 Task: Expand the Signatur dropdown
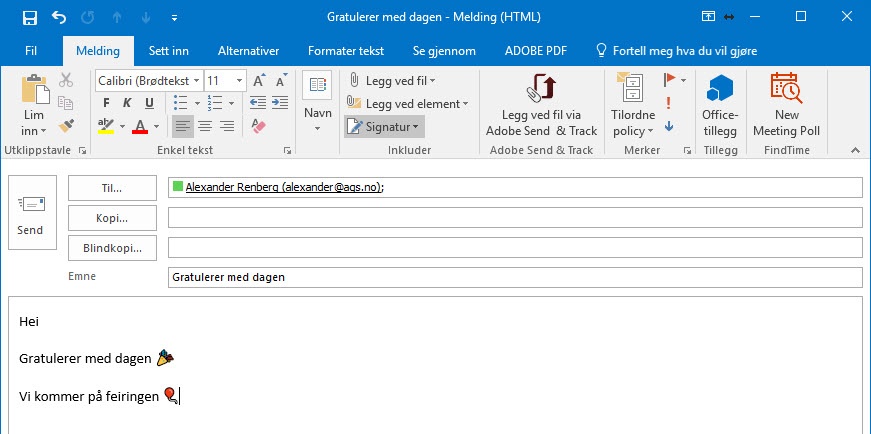[x=385, y=126]
